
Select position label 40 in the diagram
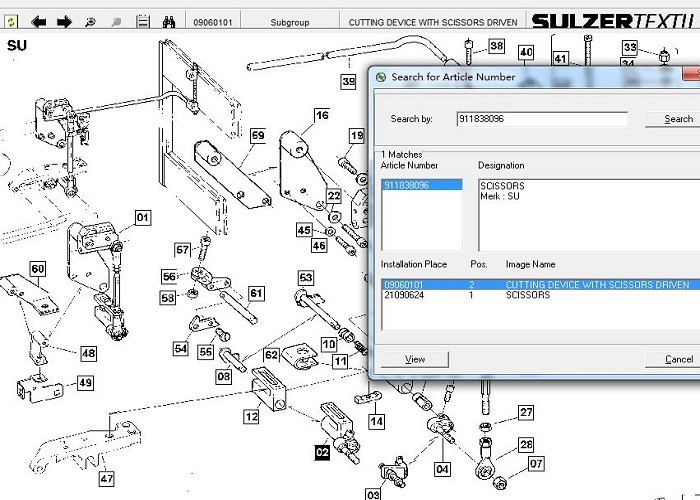(526, 53)
